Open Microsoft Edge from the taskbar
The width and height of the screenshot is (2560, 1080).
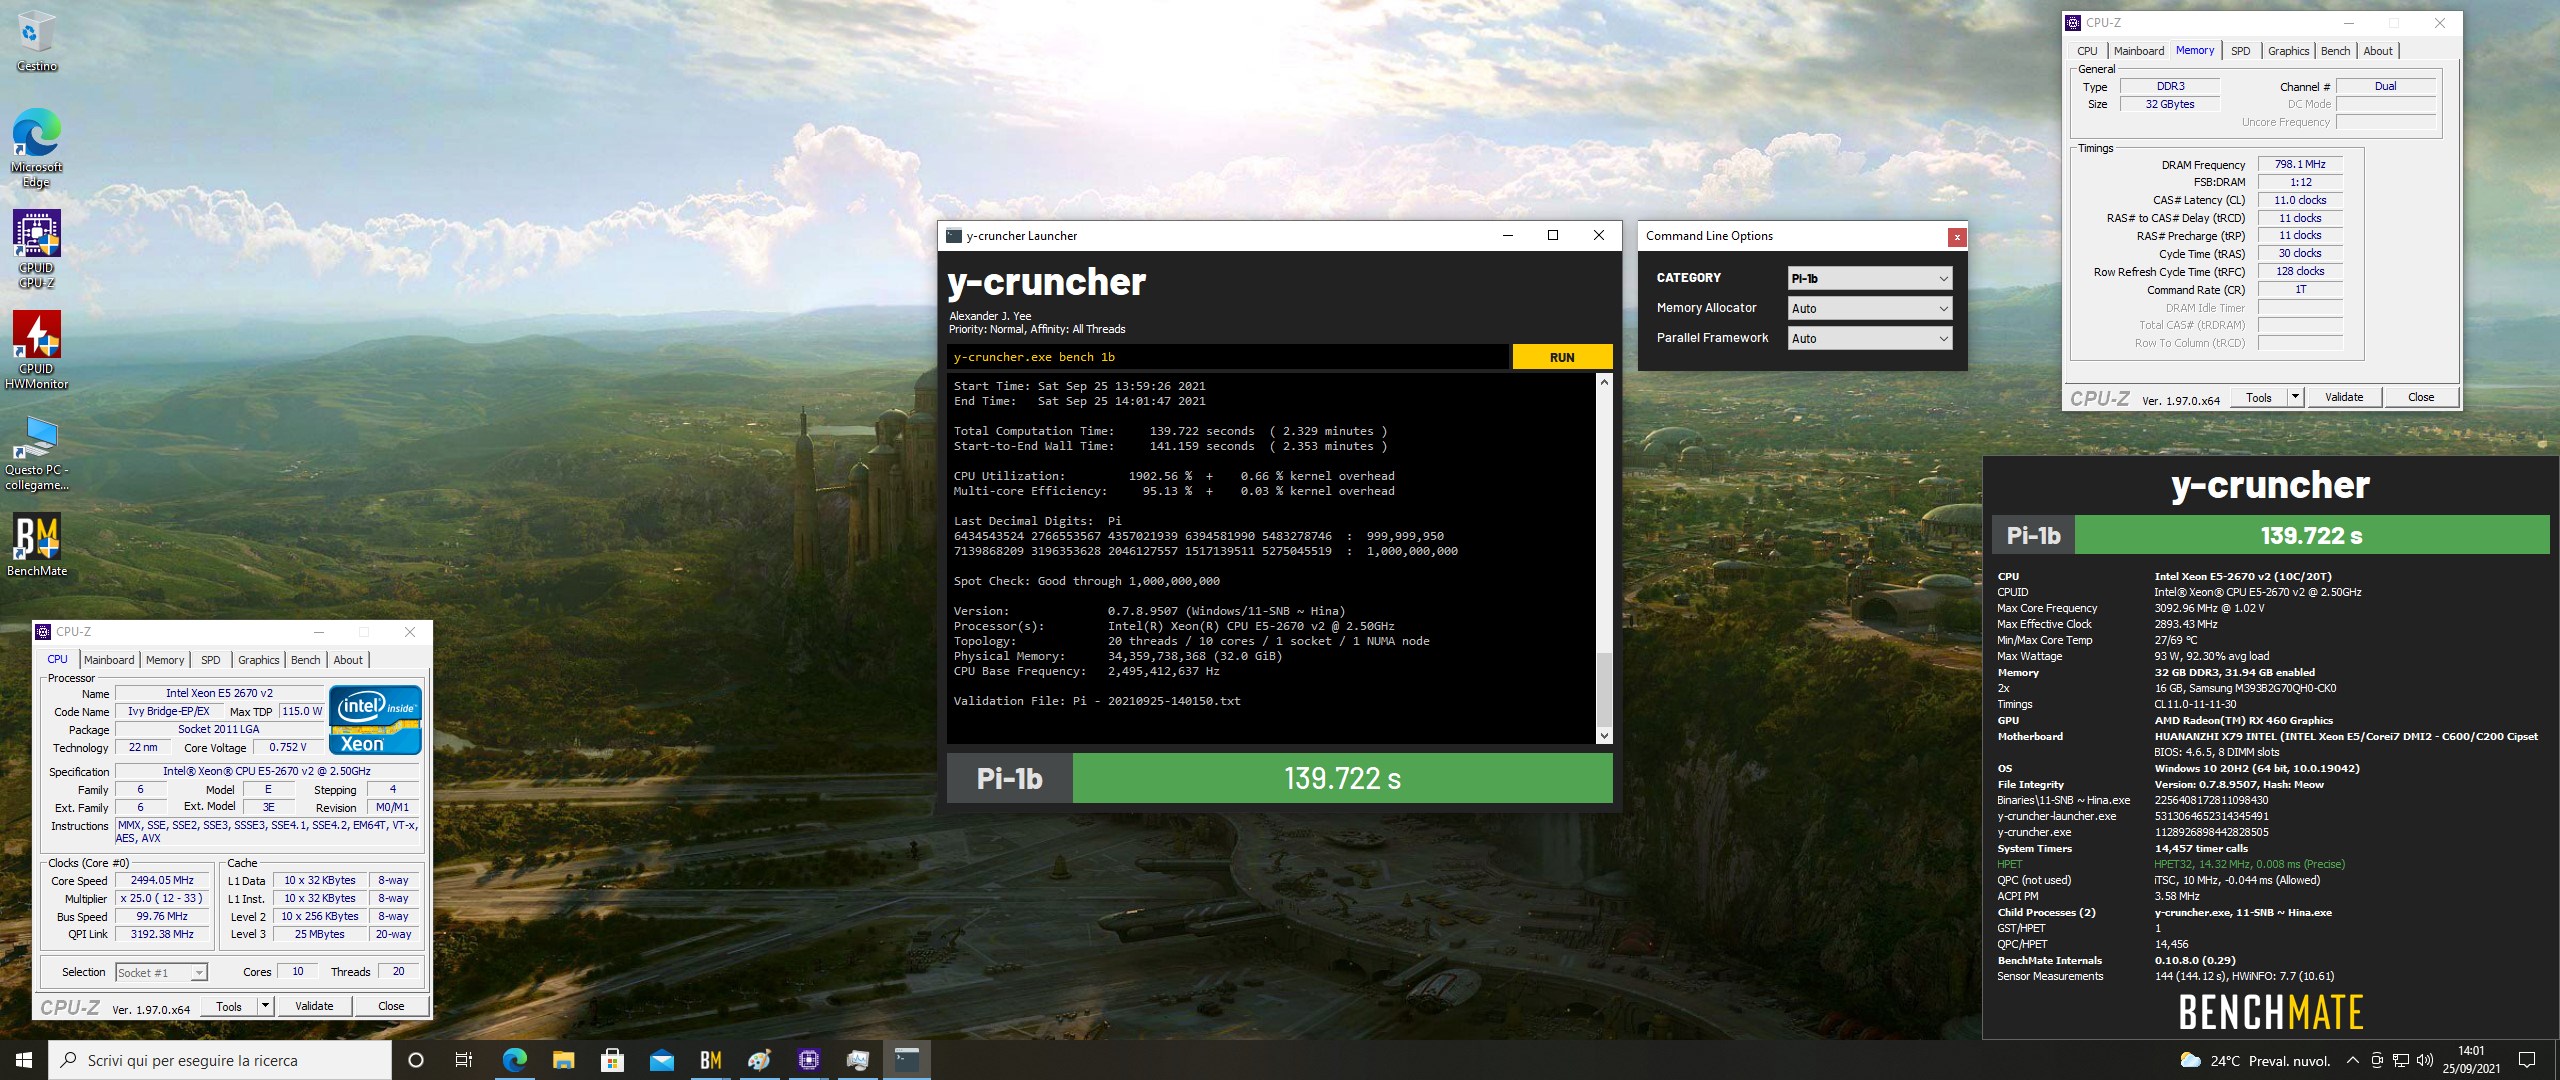click(x=514, y=1060)
